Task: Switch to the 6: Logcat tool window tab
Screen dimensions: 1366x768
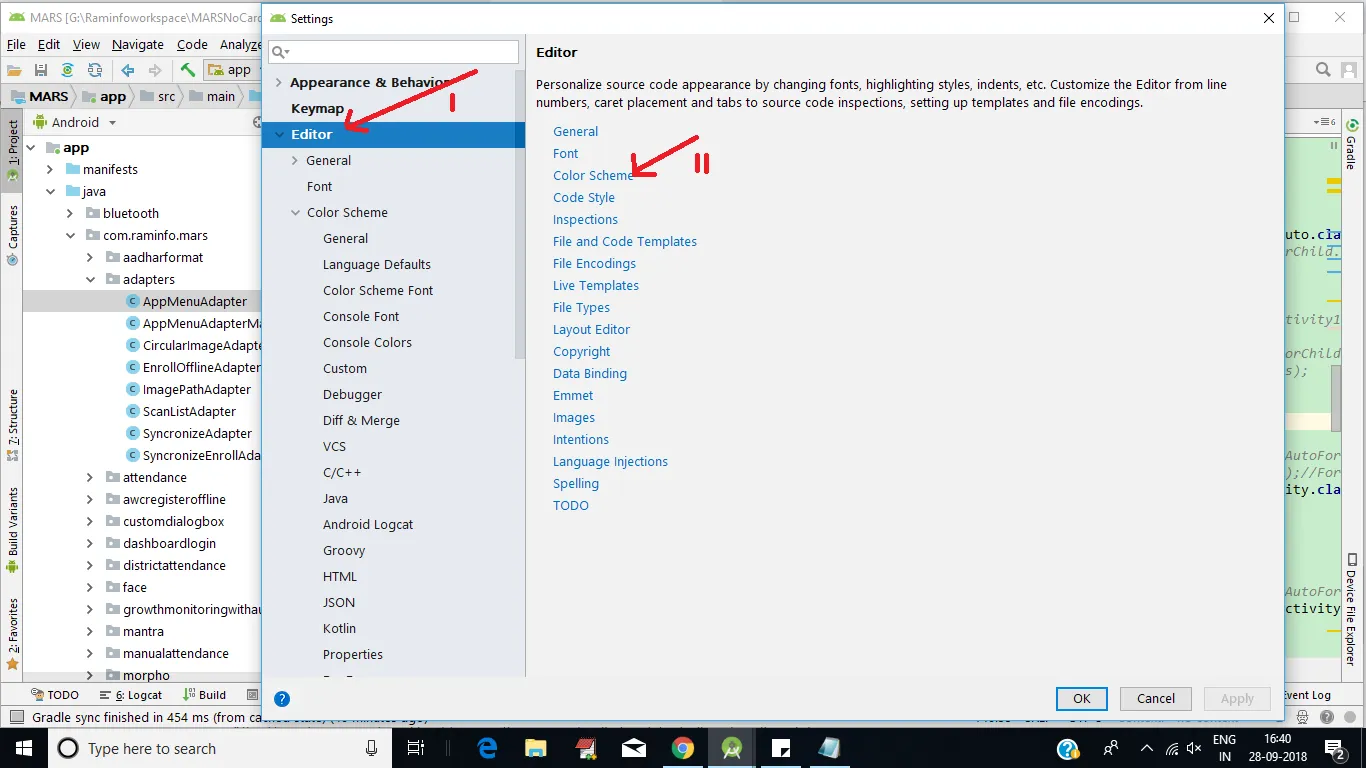Action: coord(130,695)
